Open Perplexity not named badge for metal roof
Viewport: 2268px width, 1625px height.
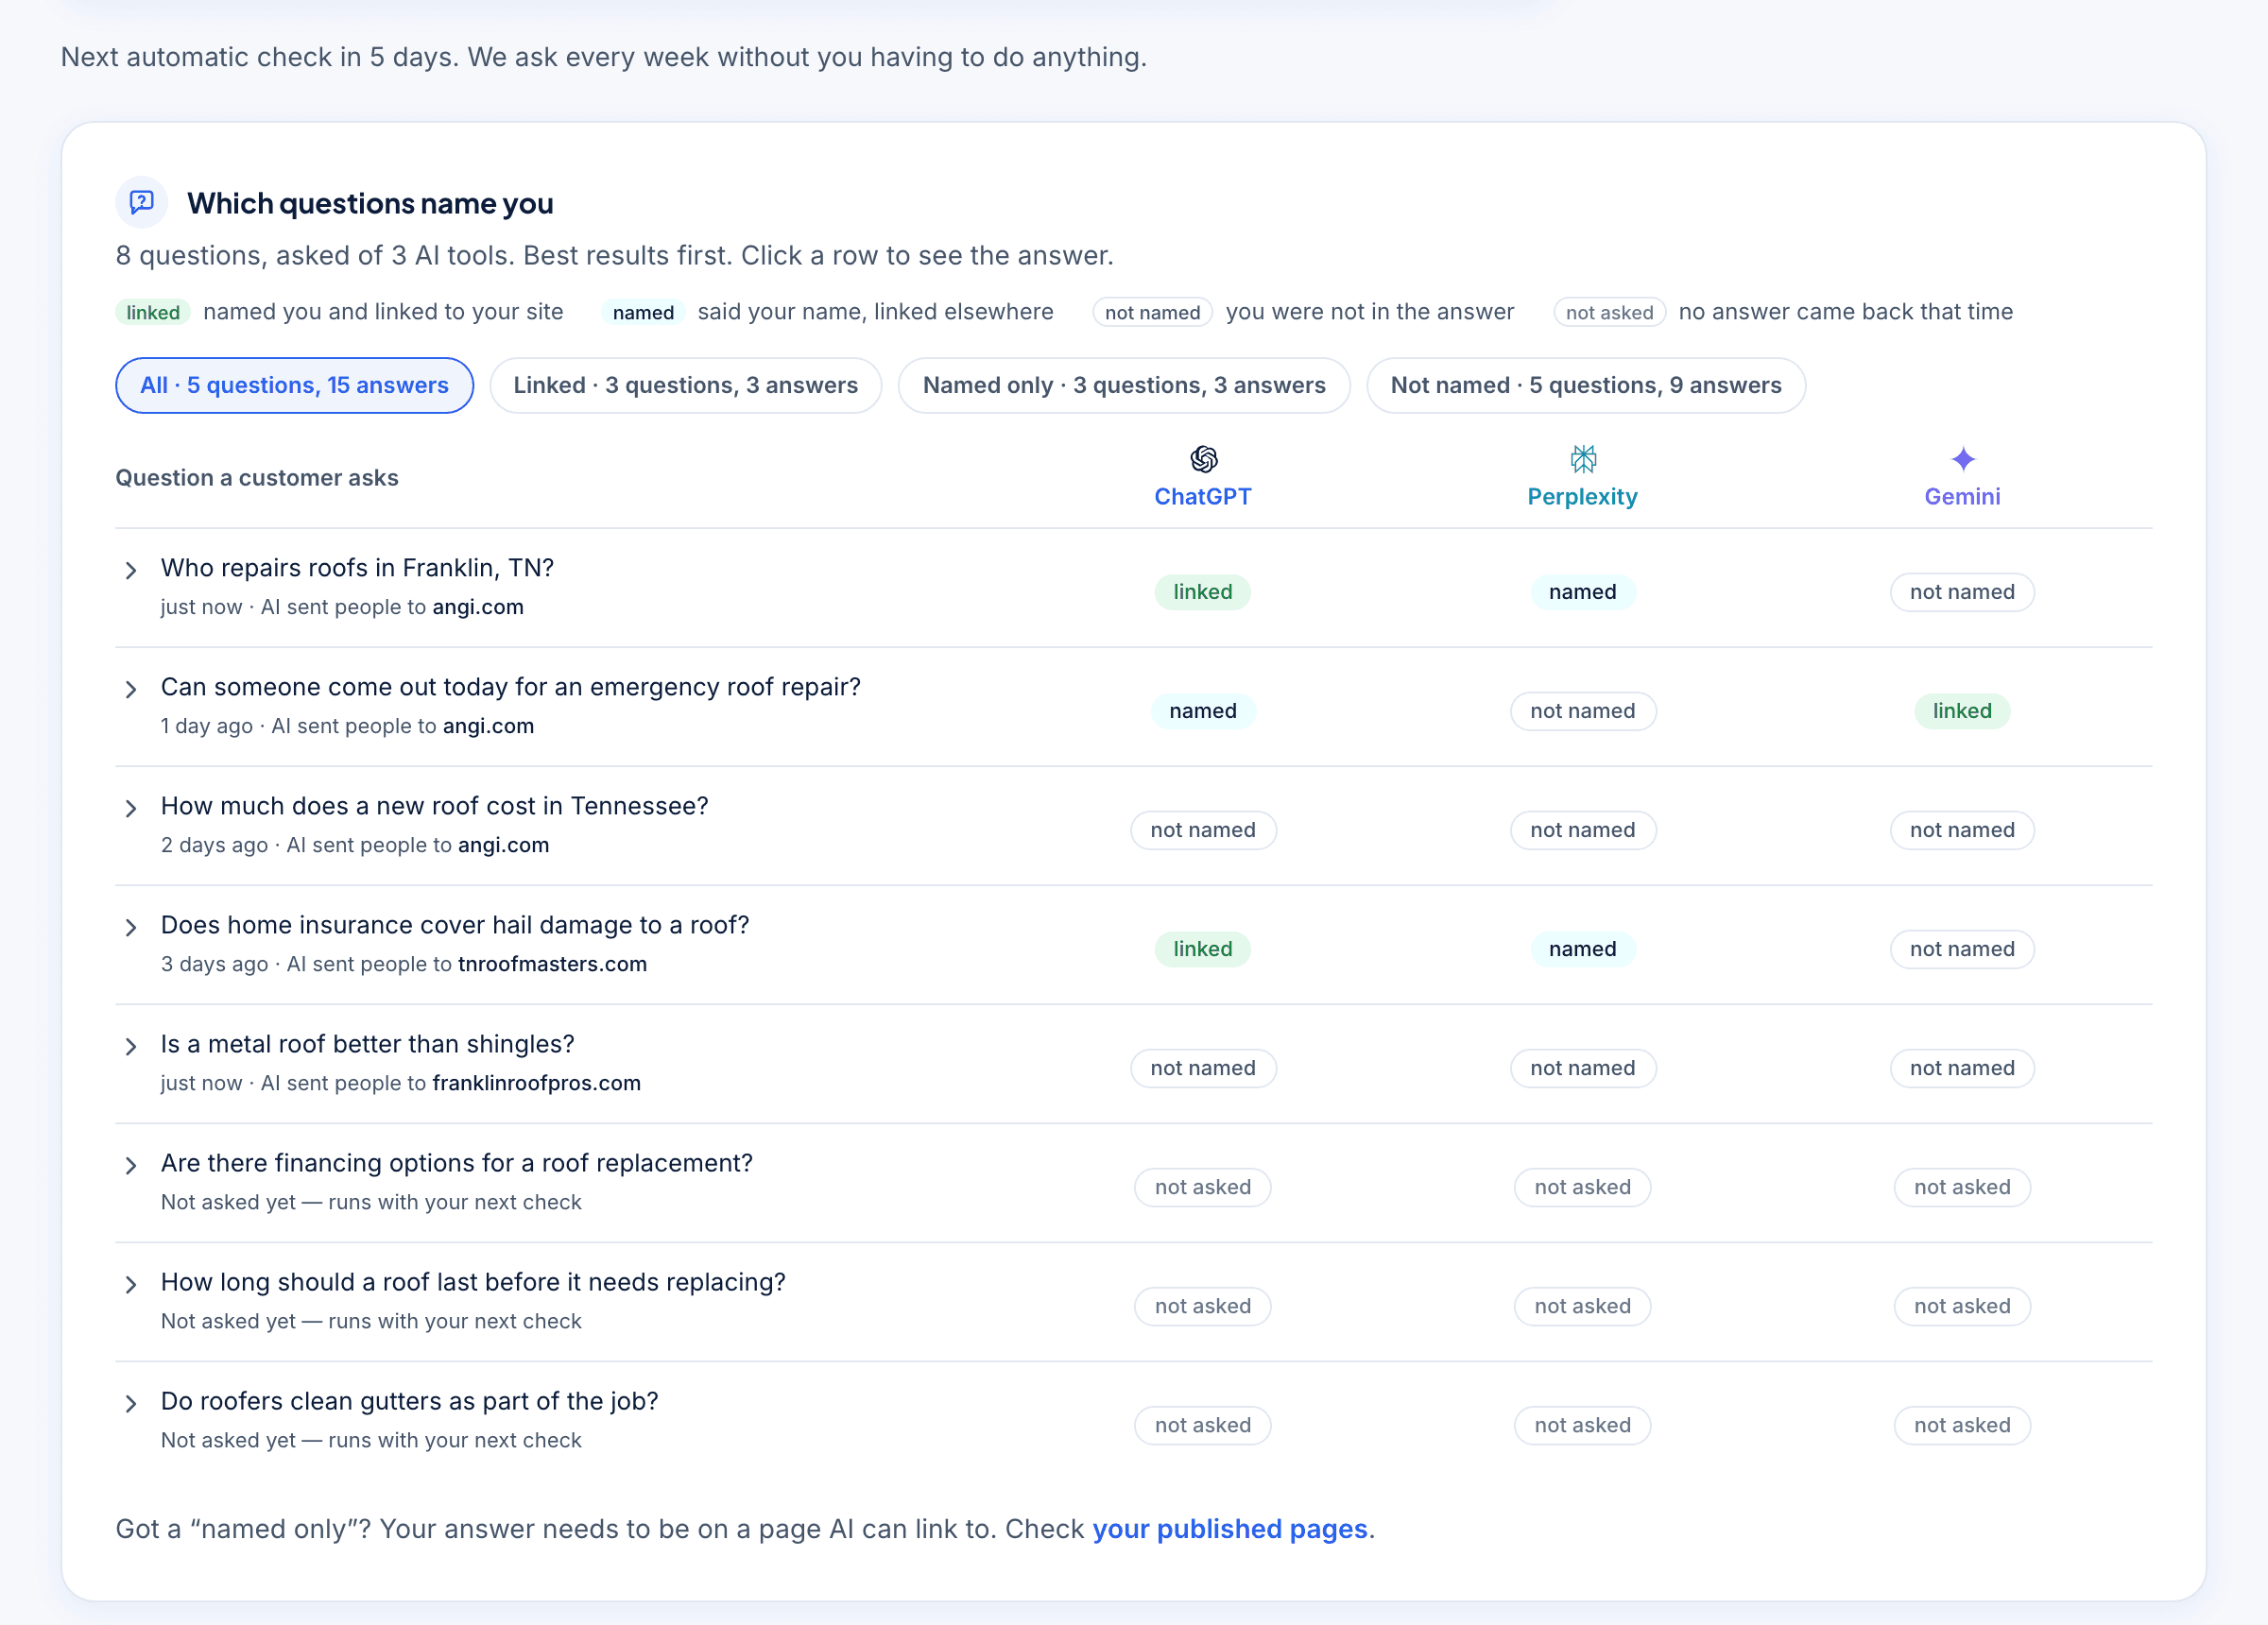tap(1583, 1068)
